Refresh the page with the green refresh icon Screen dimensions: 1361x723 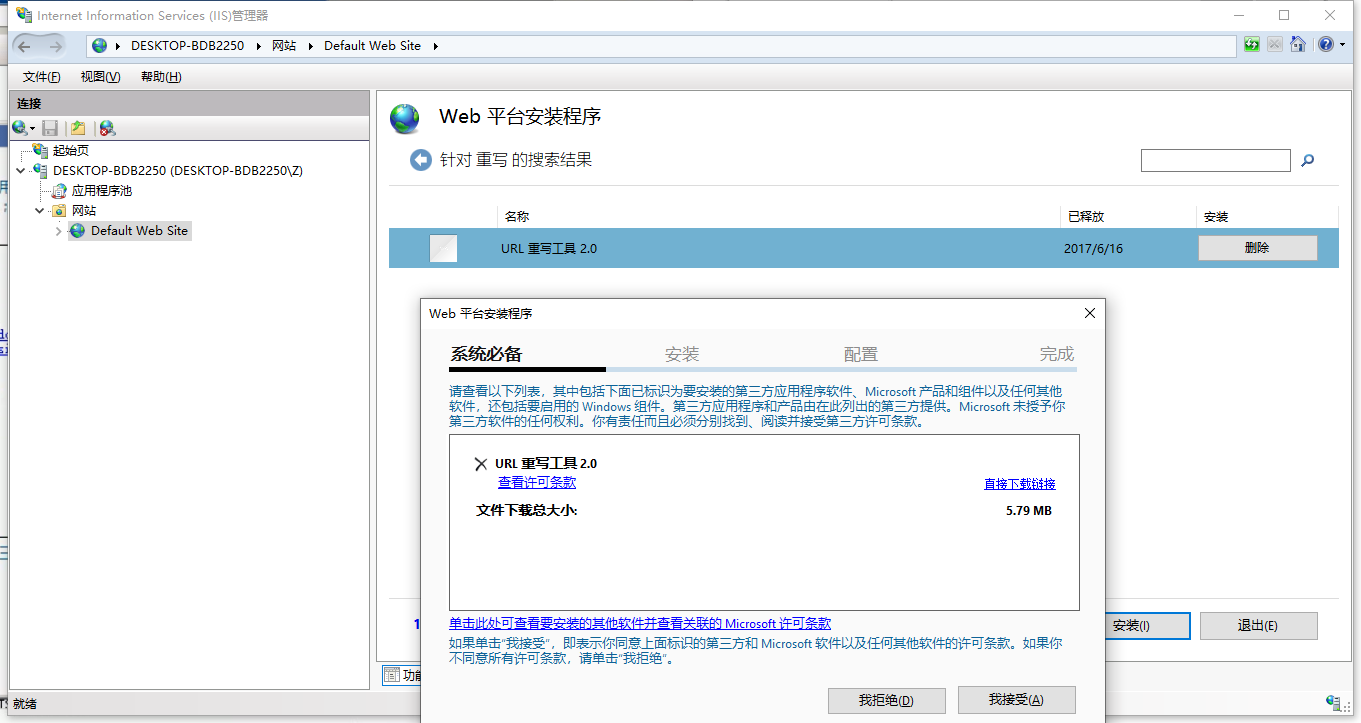[x=1252, y=45]
